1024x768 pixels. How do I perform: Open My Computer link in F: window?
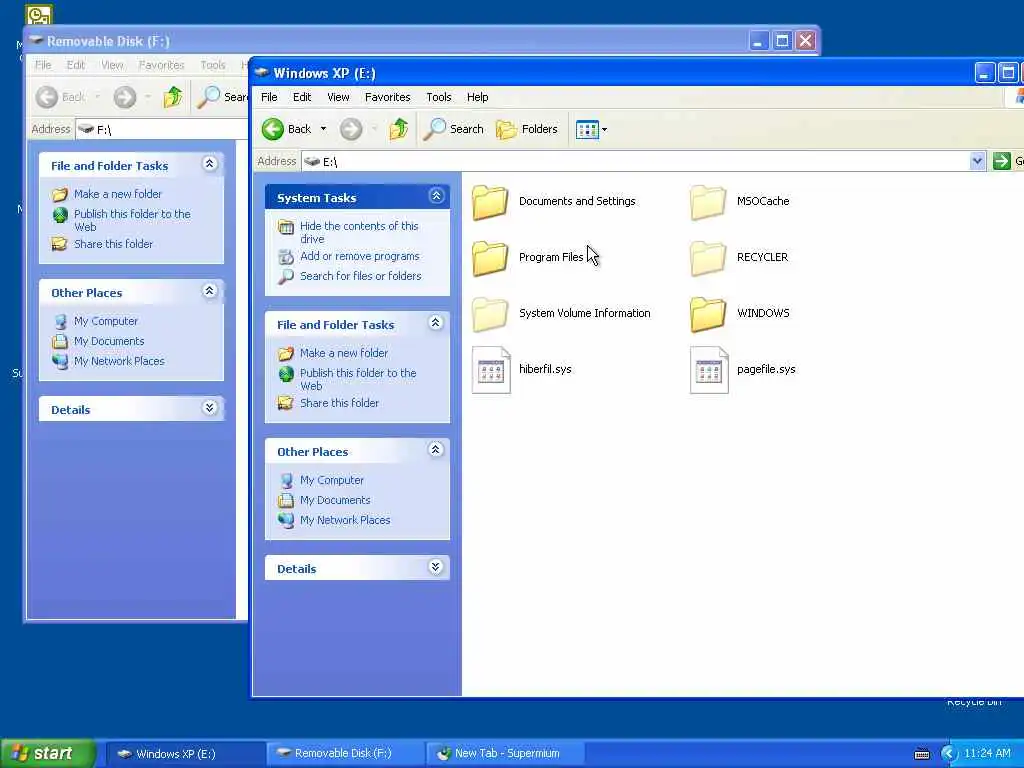pyautogui.click(x=106, y=321)
